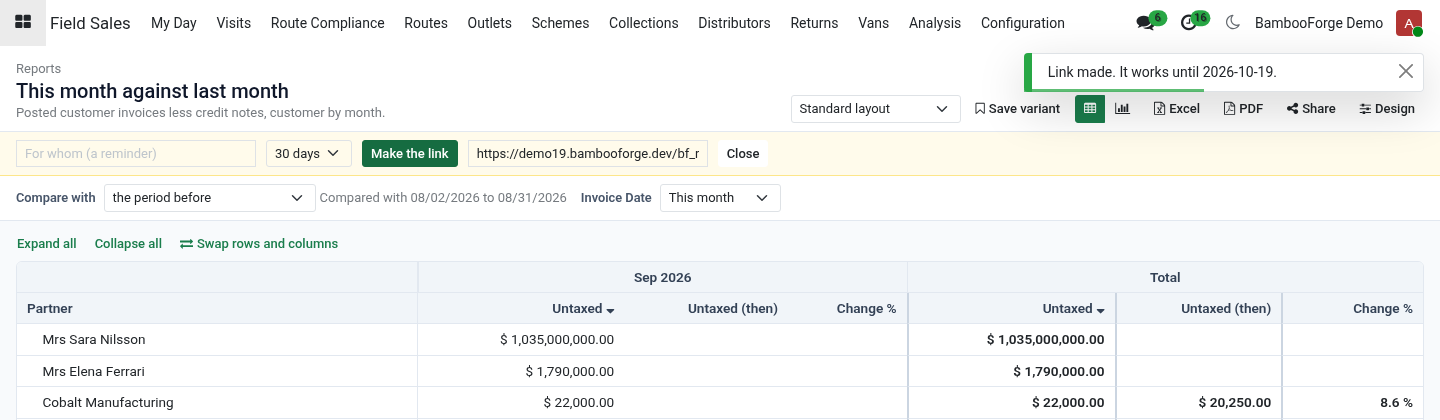
Task: Click Collapse all link
Action: pos(128,244)
